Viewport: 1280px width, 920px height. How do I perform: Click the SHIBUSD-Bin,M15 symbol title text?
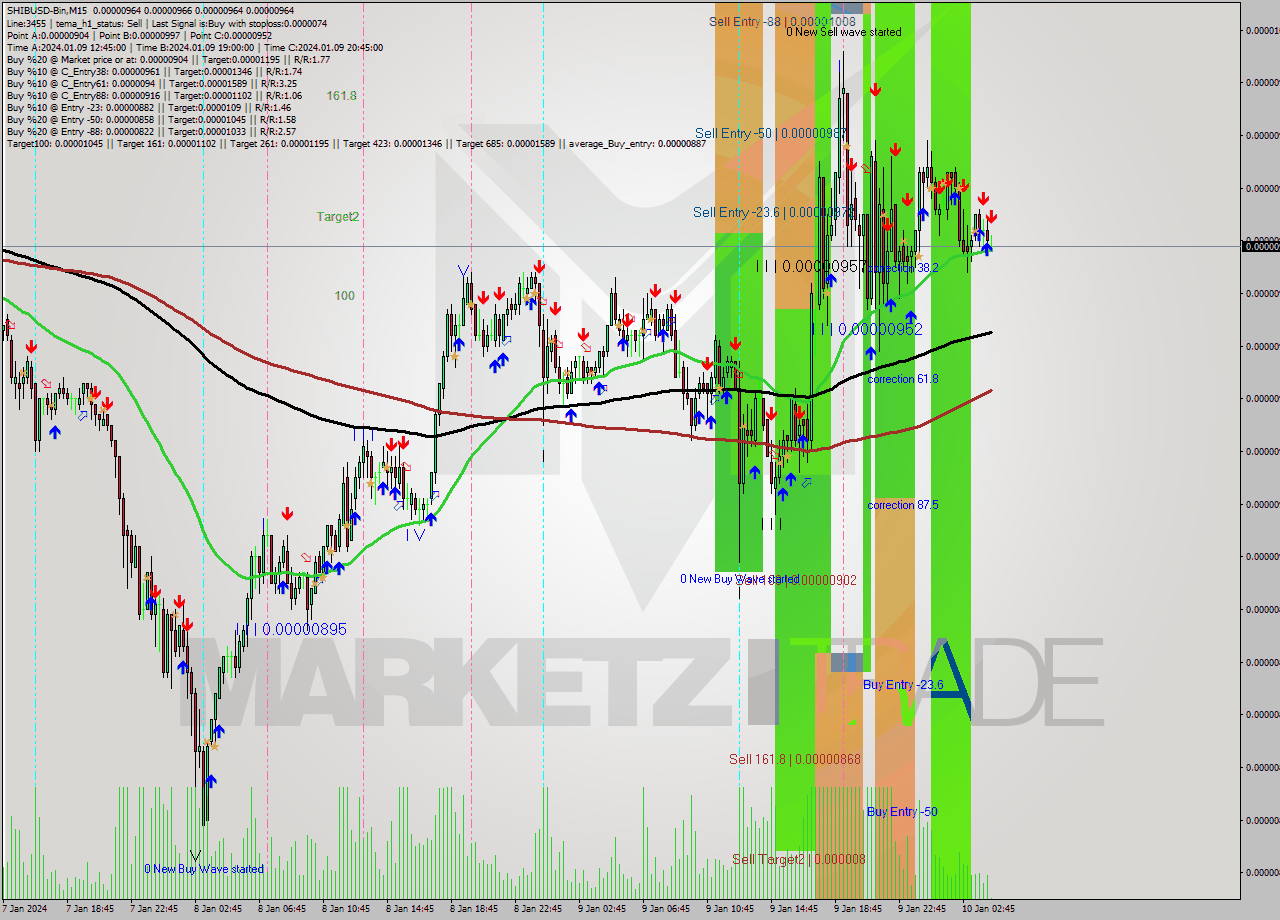[x=47, y=11]
